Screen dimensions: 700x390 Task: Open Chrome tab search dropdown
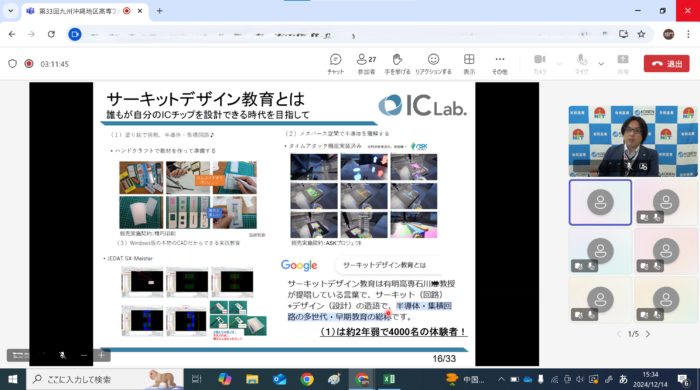click(10, 11)
